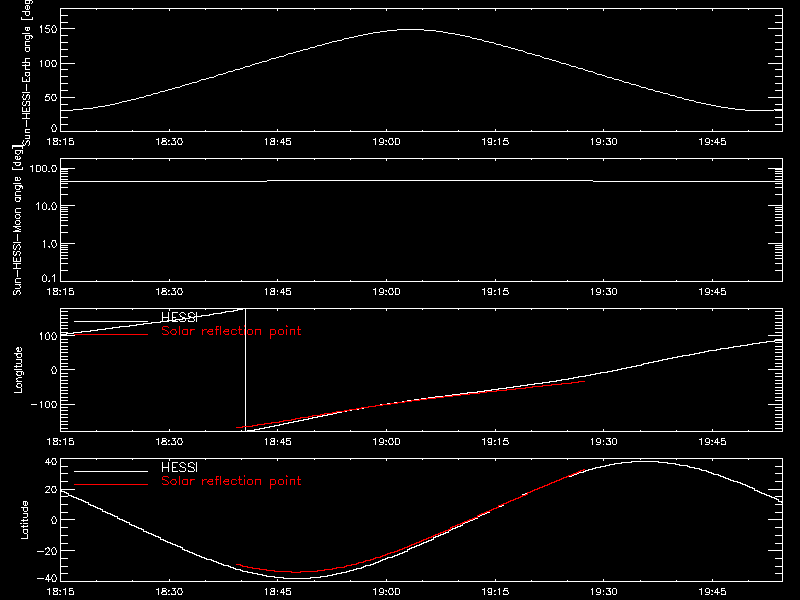
Task: Click the Longitude axis title
Action: pyautogui.click(x=18, y=370)
